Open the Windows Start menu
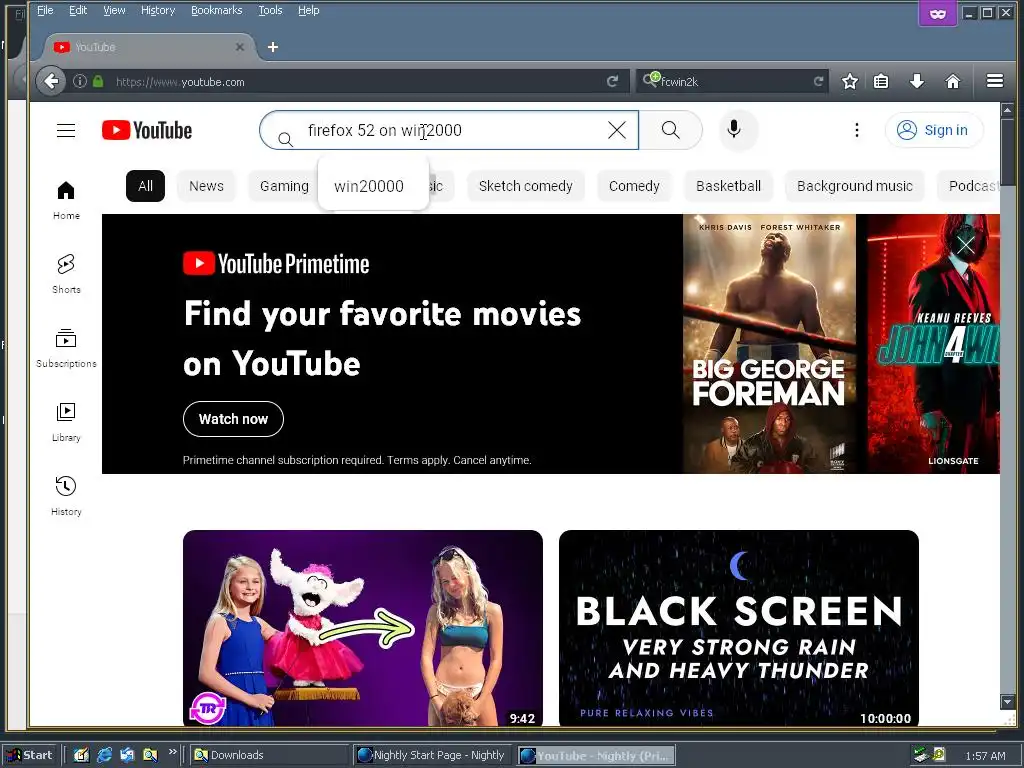The width and height of the screenshot is (1024, 768). coord(30,755)
